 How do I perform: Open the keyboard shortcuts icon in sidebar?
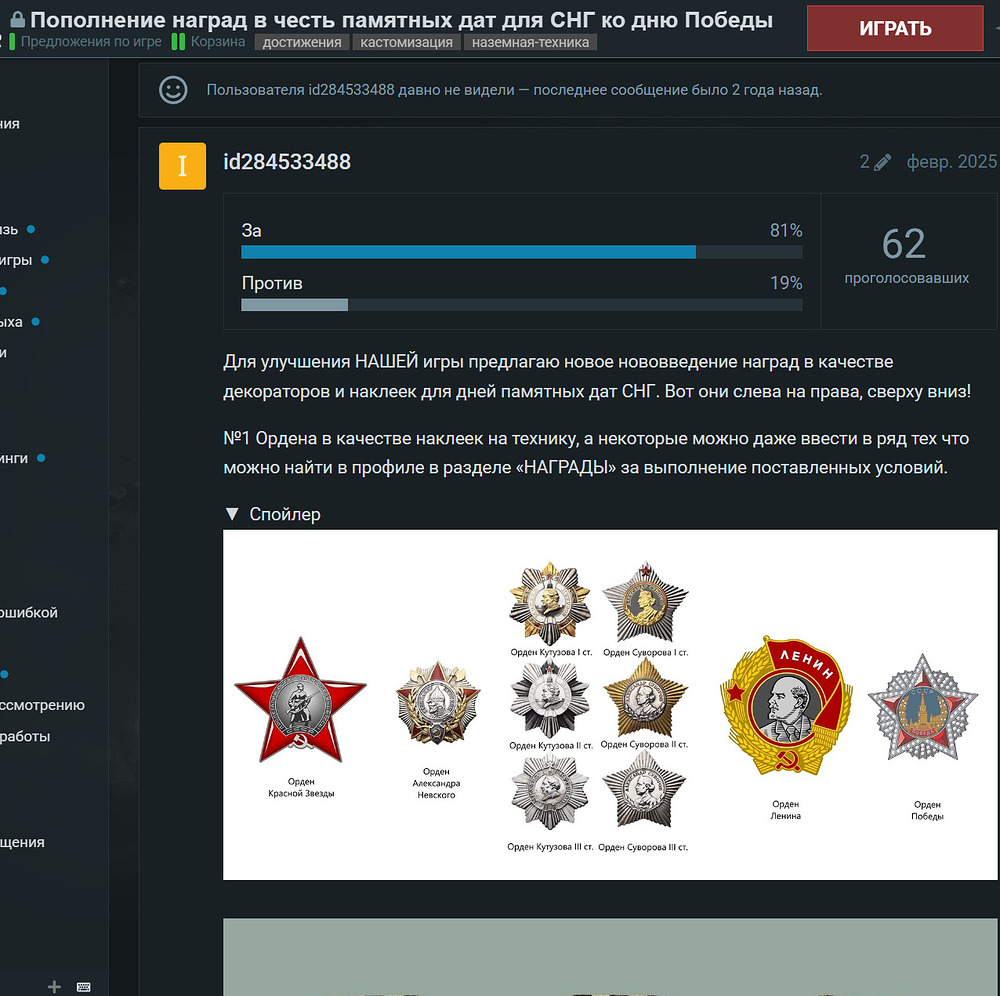pos(84,987)
